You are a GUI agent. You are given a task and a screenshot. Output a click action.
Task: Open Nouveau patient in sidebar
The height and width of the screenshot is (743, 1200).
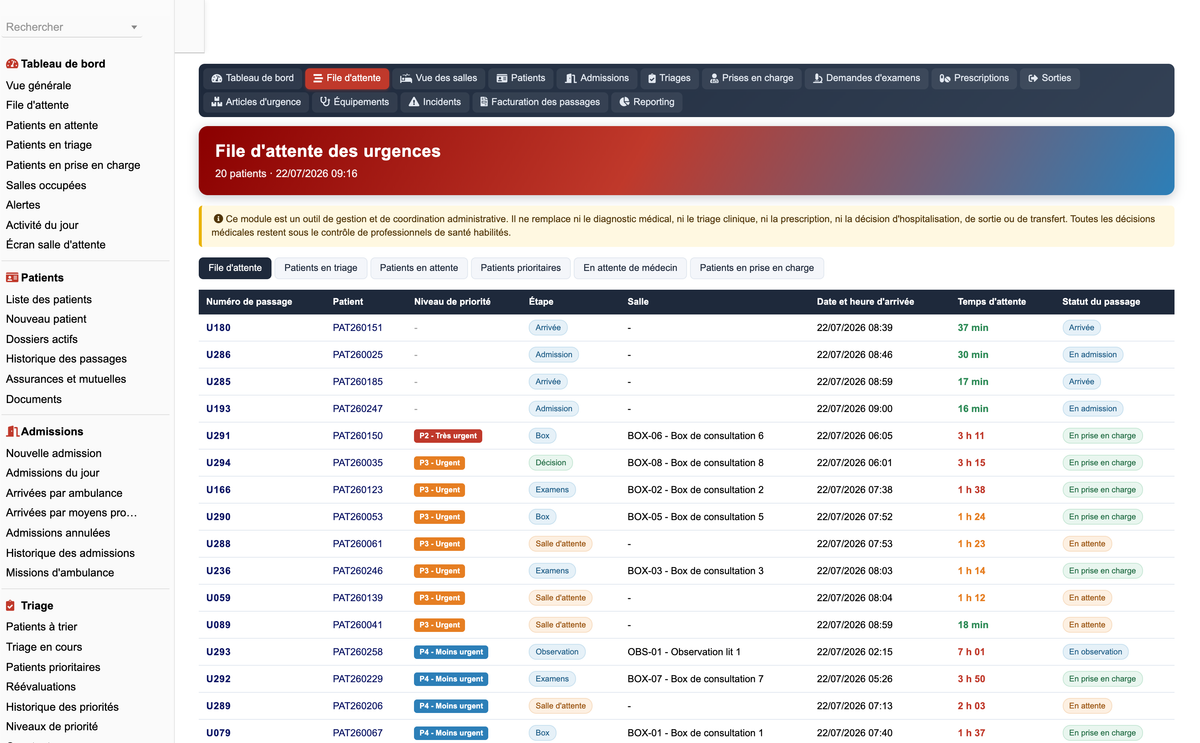46,319
